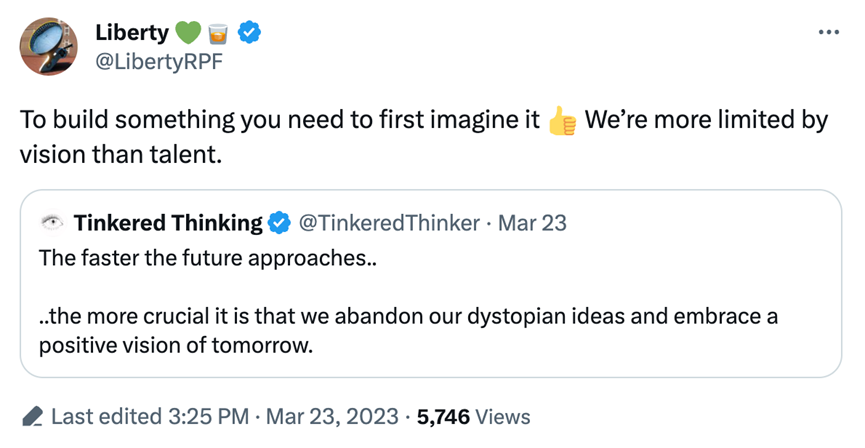Click Liberty's blue verified badge
The width and height of the screenshot is (865, 448).
tap(250, 33)
